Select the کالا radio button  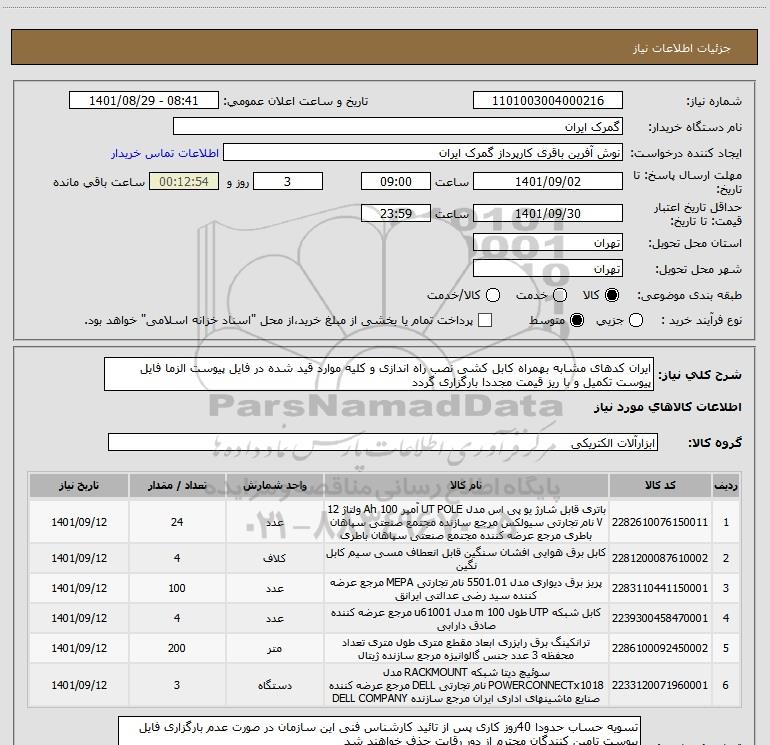pos(612,295)
